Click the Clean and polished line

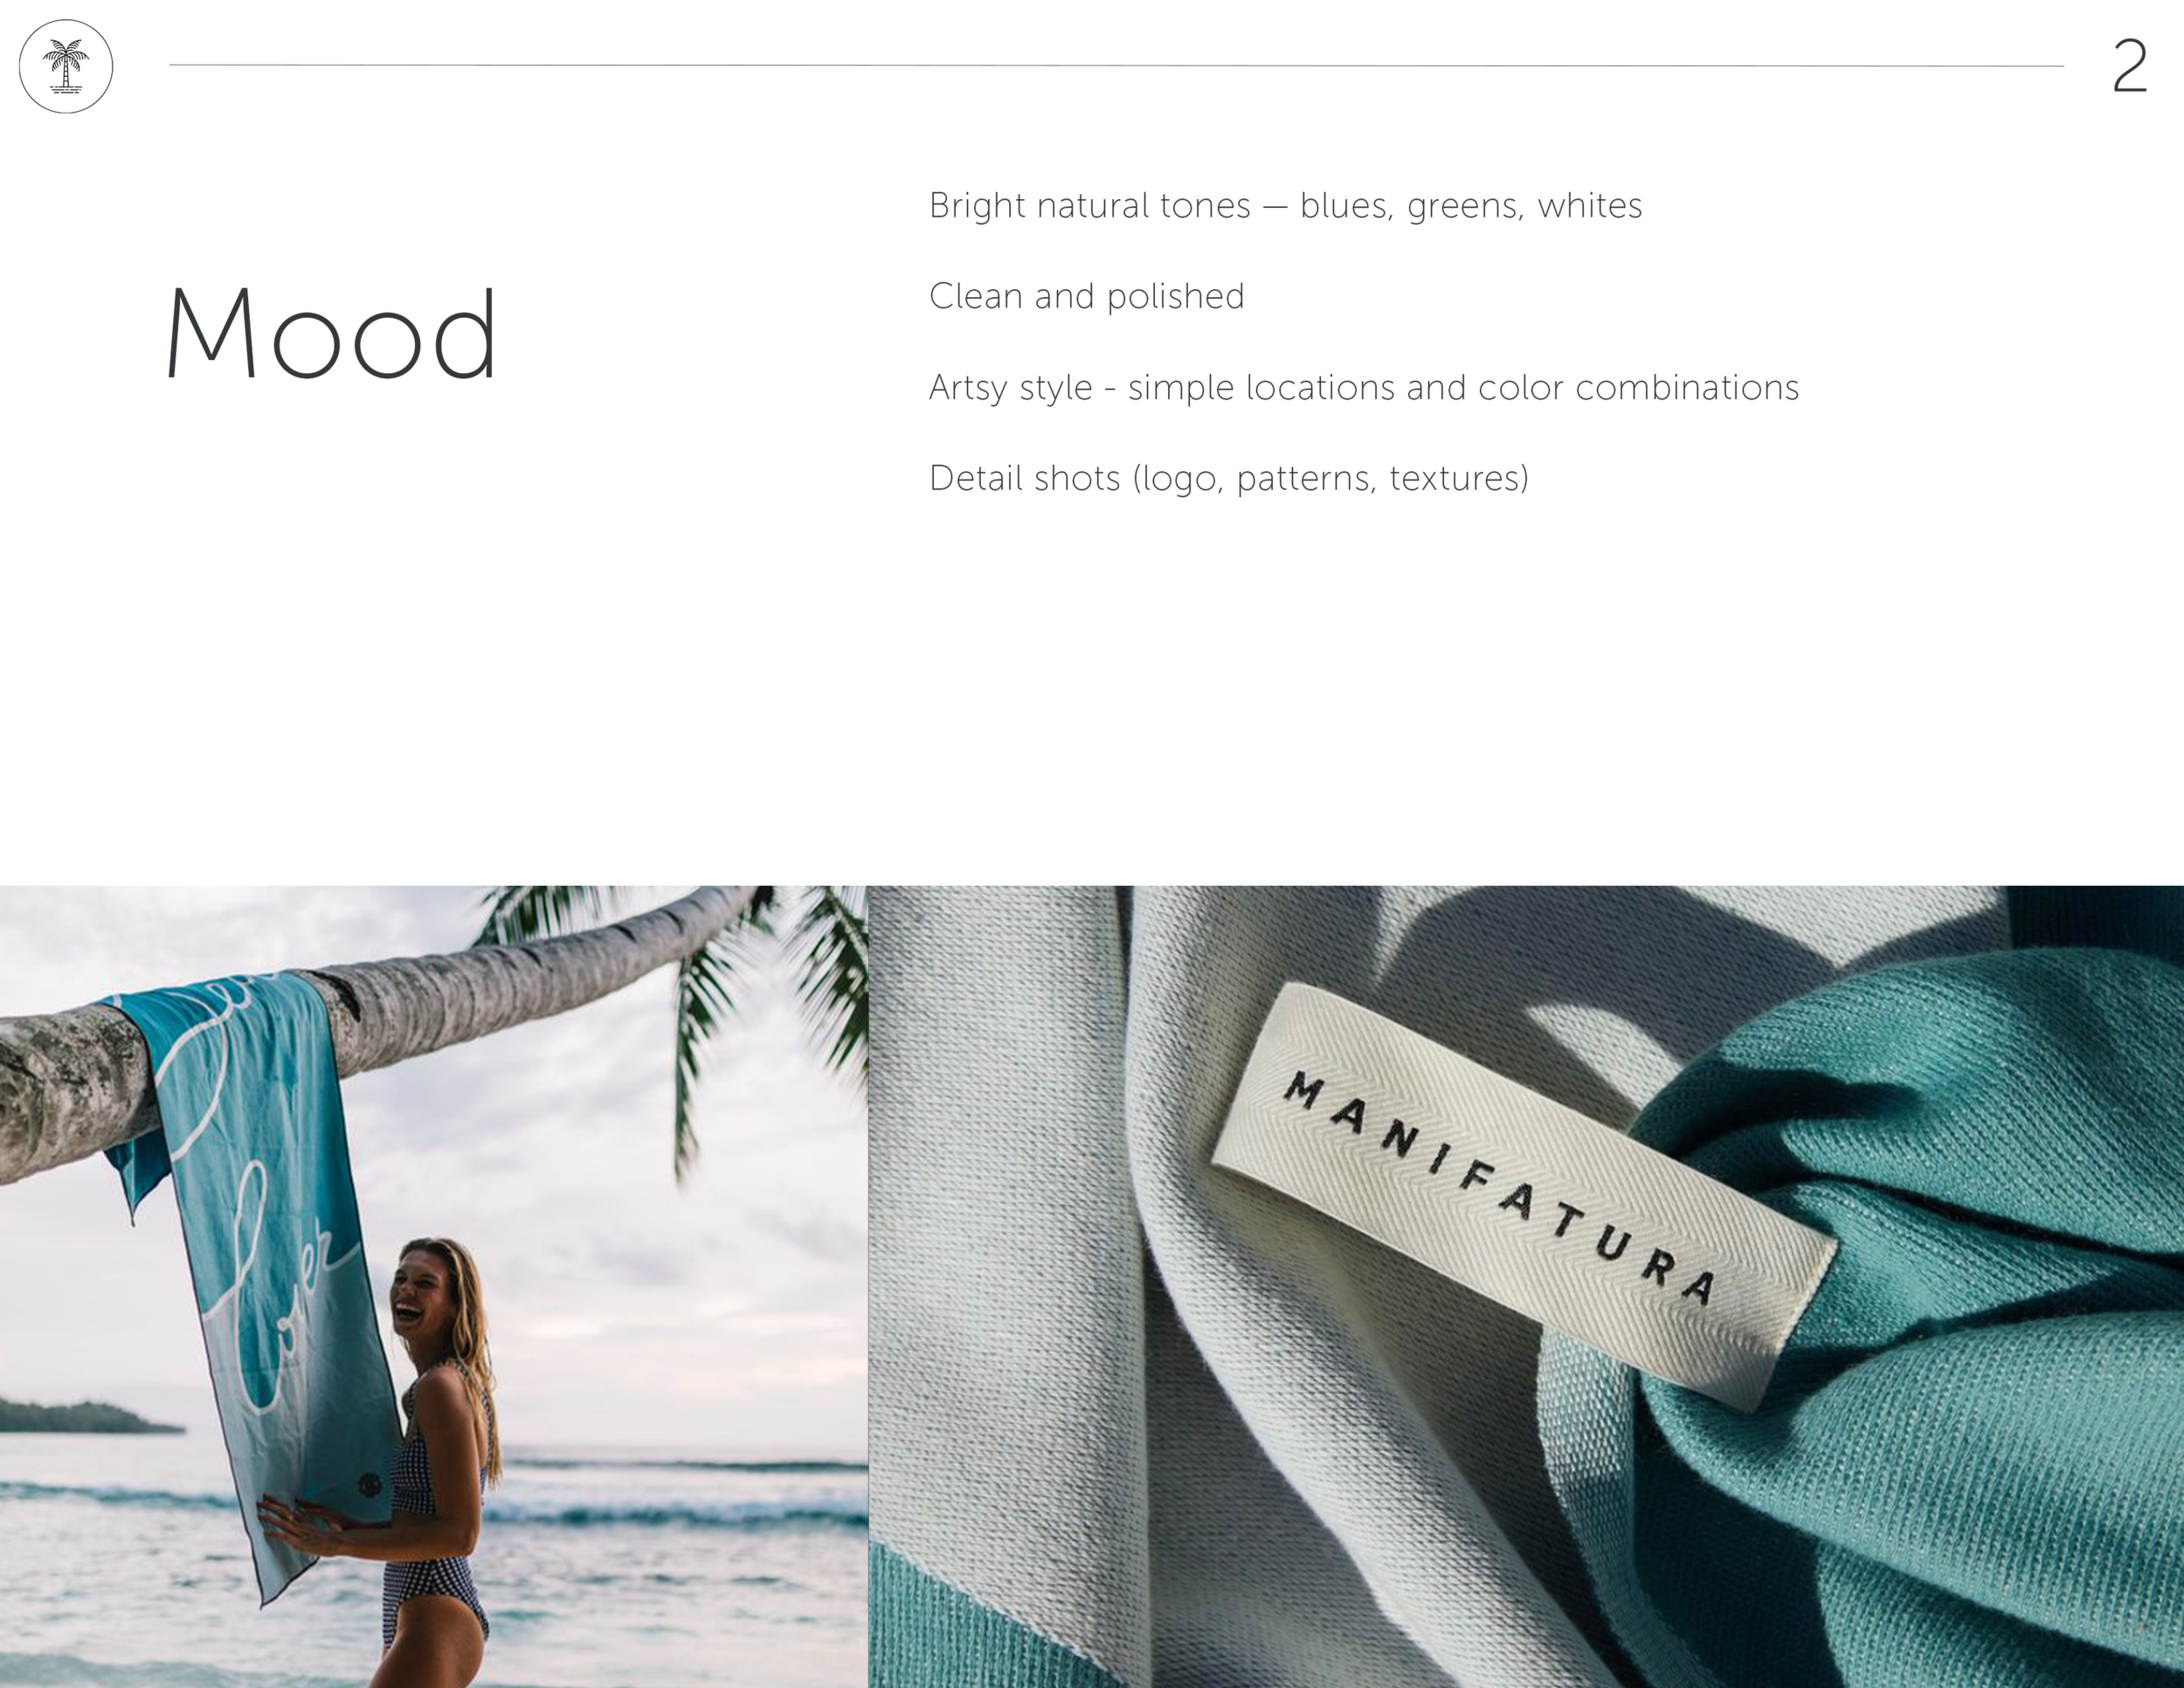coord(1087,296)
